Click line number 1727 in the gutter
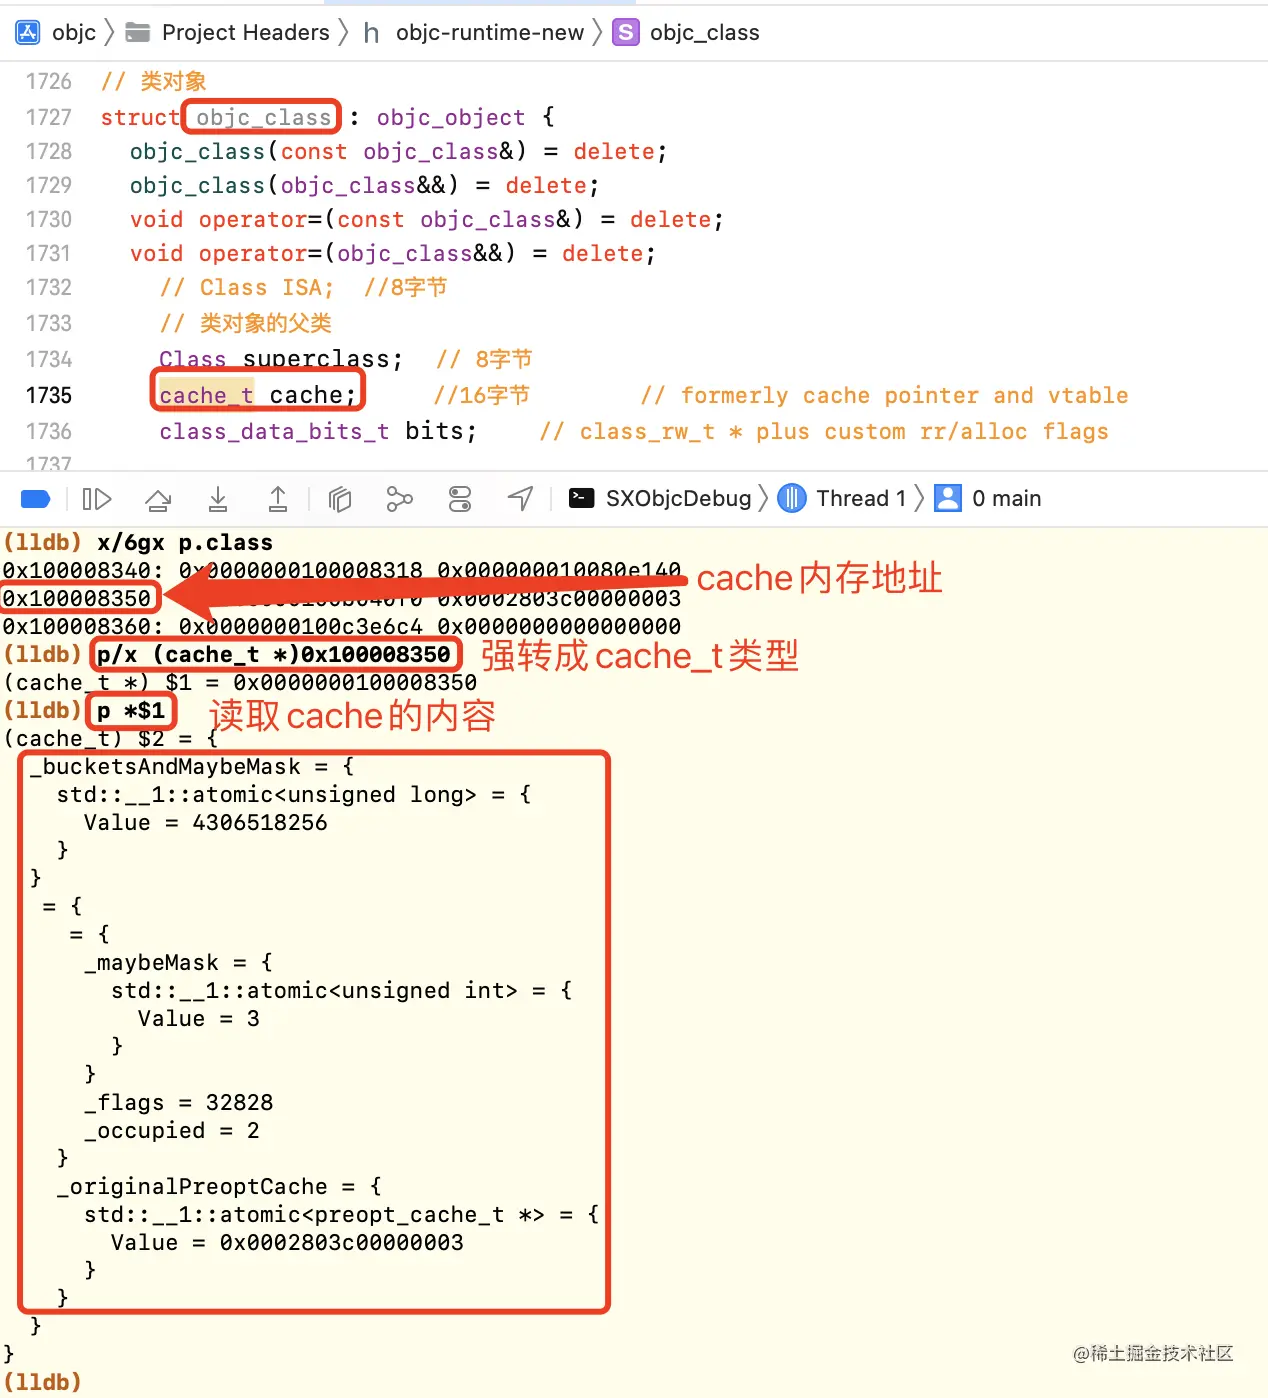This screenshot has height=1398, width=1268. pyautogui.click(x=49, y=117)
